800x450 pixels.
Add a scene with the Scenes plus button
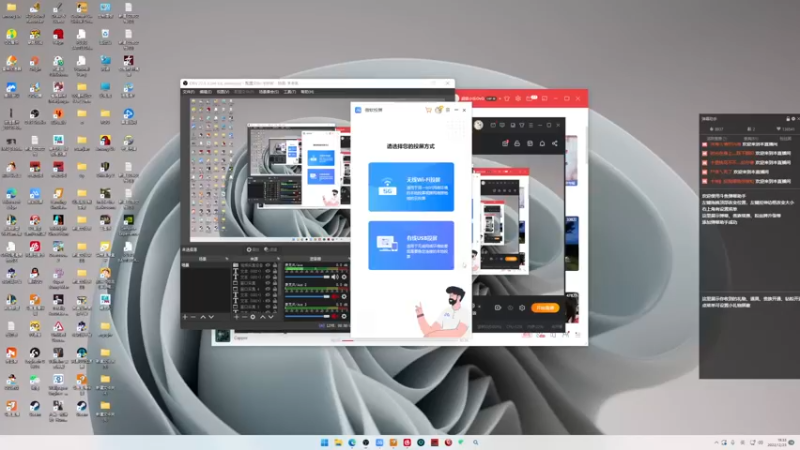click(185, 317)
